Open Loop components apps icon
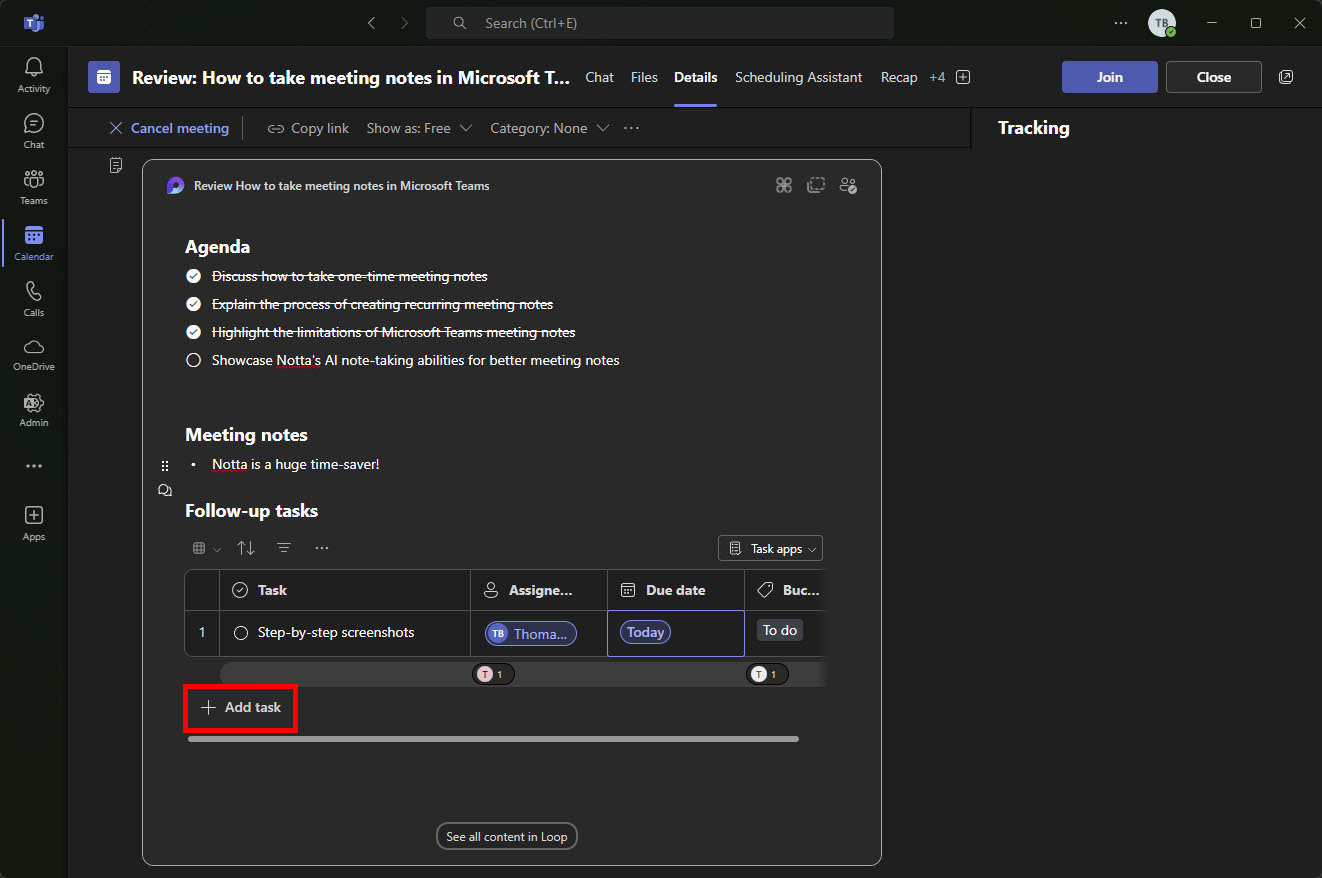 (x=784, y=185)
